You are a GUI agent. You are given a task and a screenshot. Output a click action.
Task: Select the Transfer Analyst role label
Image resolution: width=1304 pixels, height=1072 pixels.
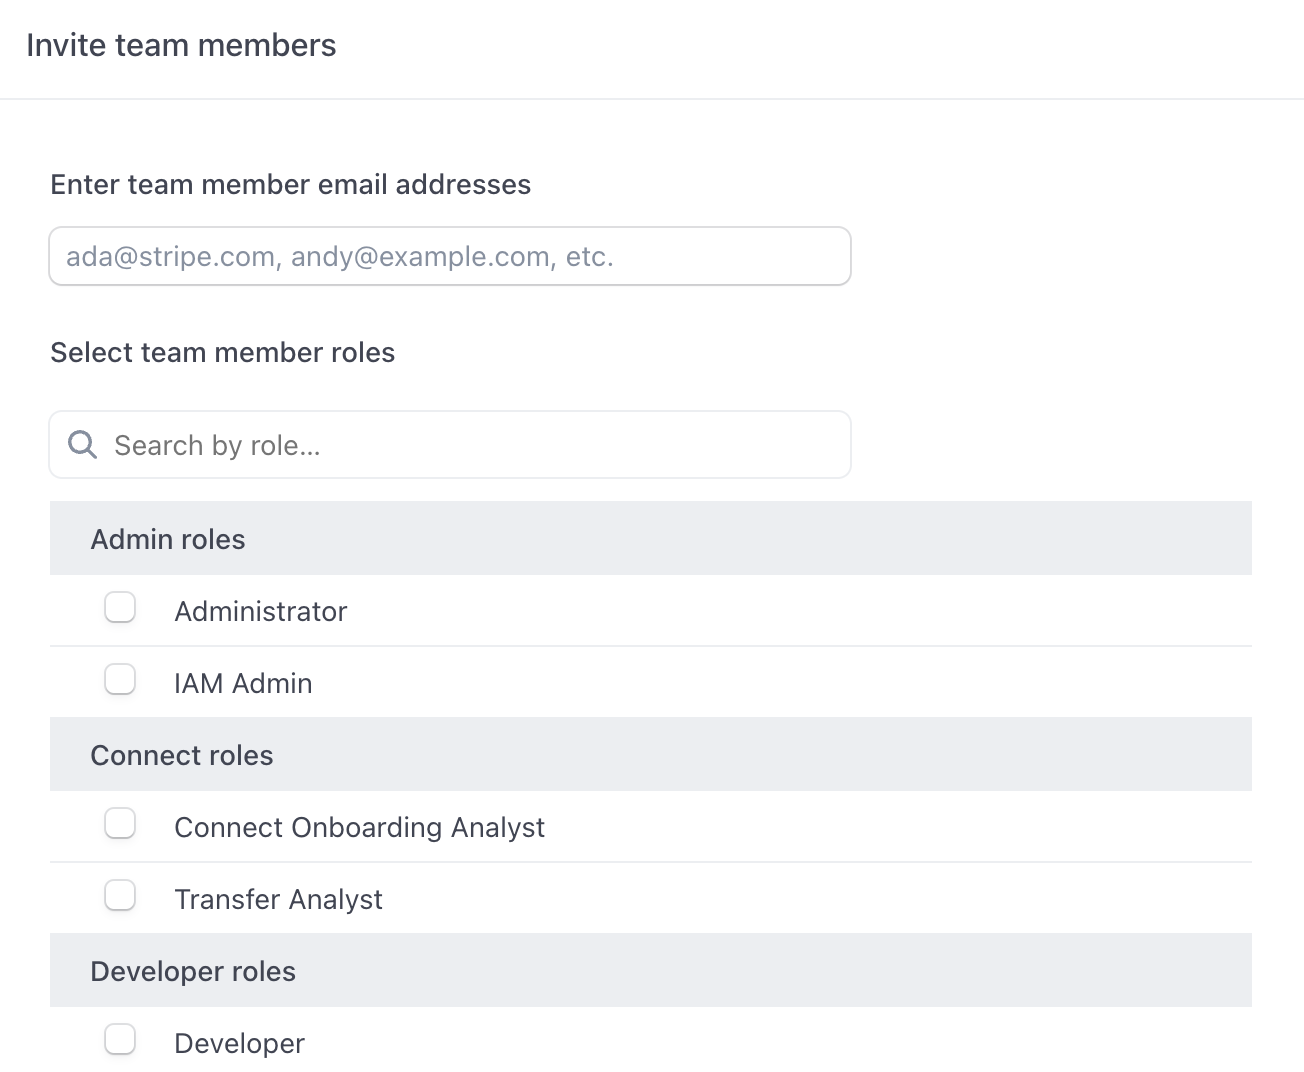tap(278, 899)
